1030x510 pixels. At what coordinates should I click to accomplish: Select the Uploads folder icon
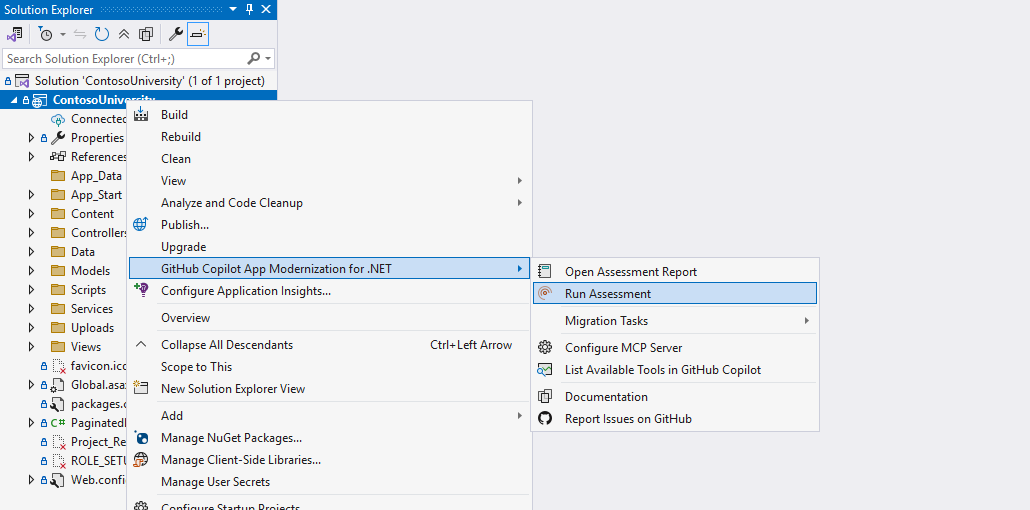pos(59,328)
